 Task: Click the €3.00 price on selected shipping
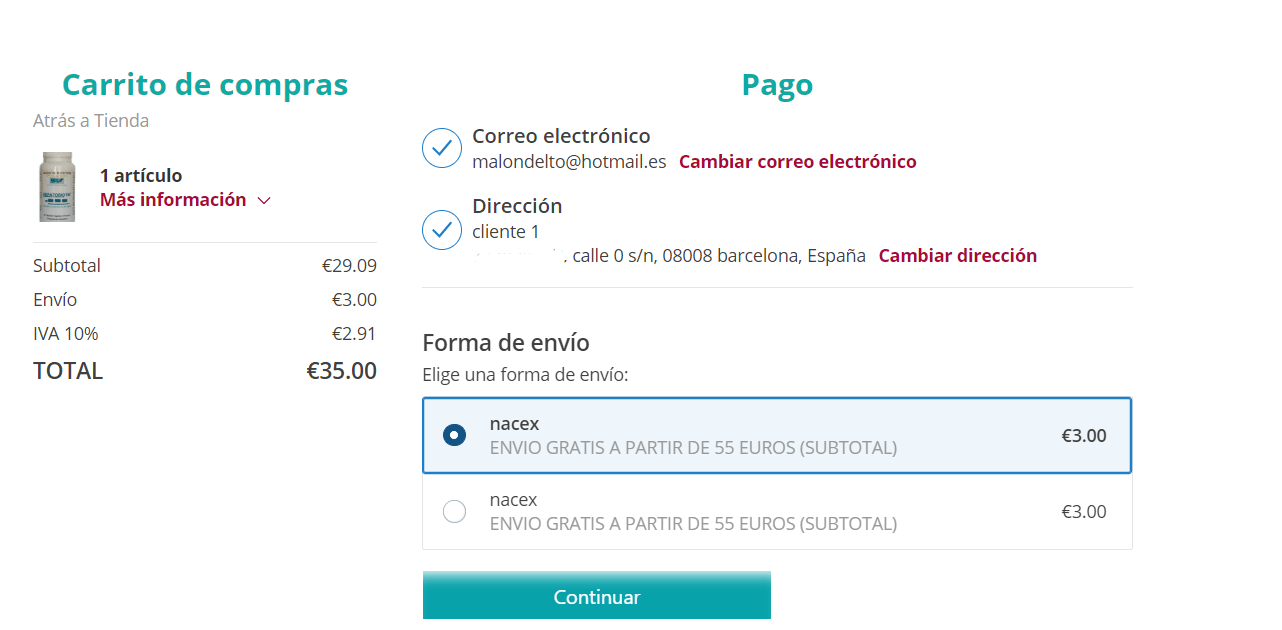[x=1083, y=435]
